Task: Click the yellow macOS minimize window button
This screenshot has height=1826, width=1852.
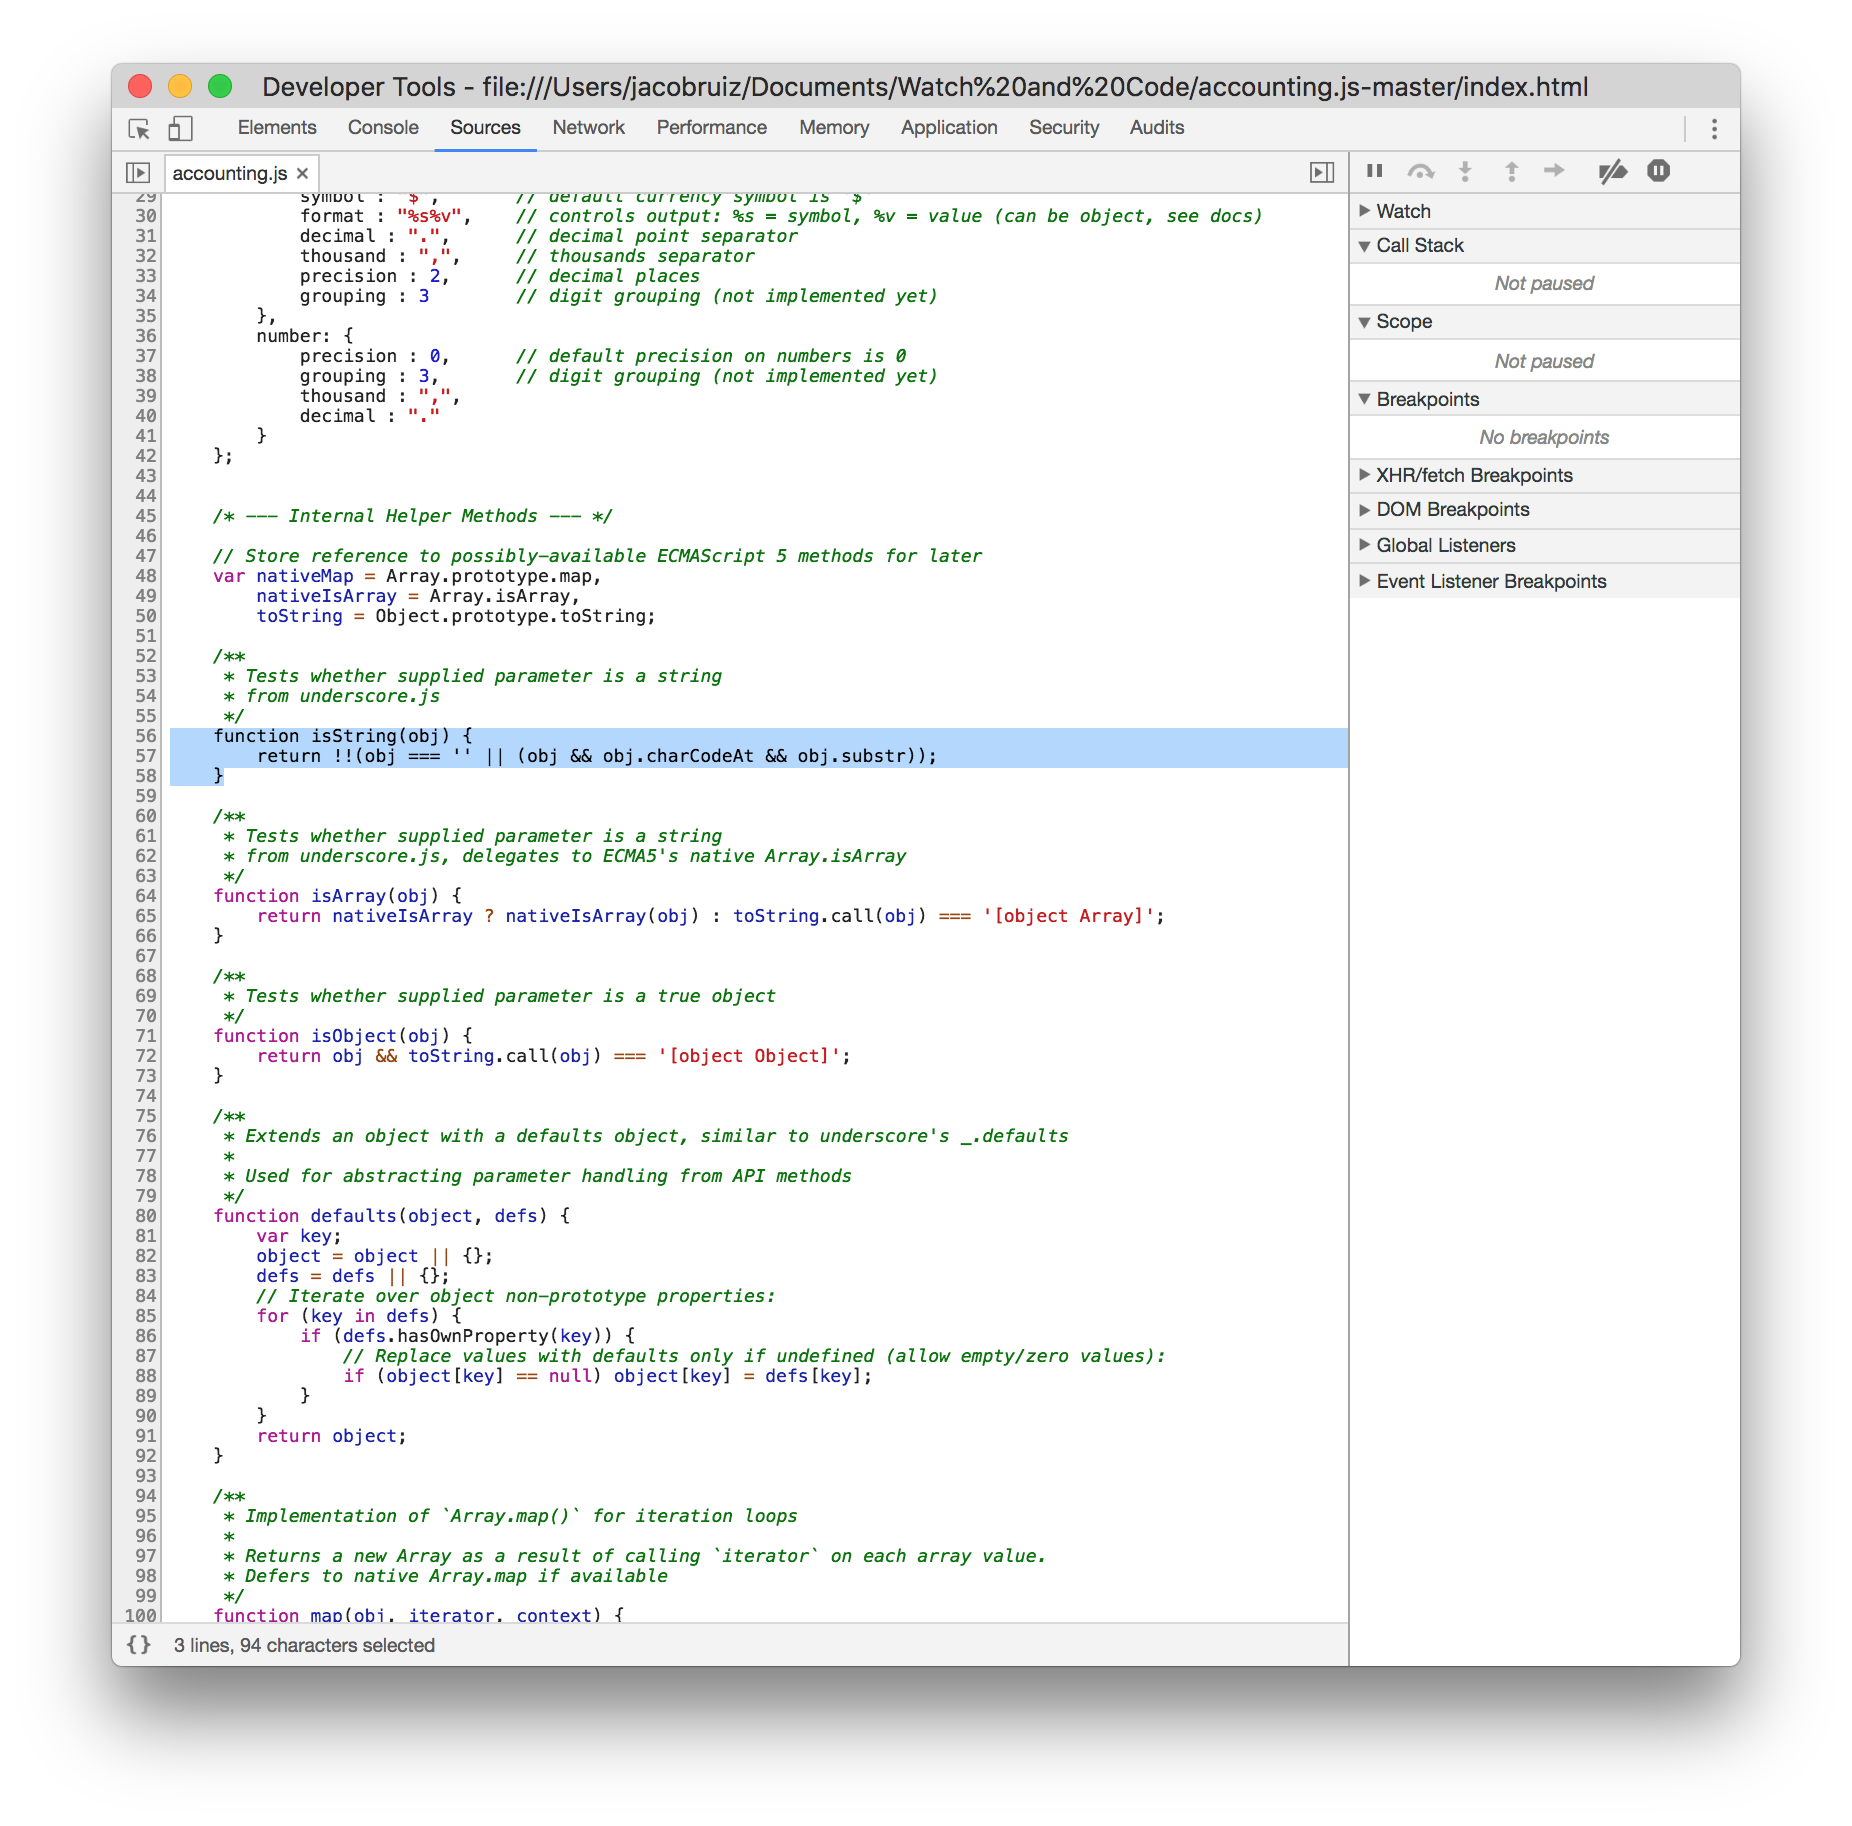Action: pyautogui.click(x=180, y=86)
